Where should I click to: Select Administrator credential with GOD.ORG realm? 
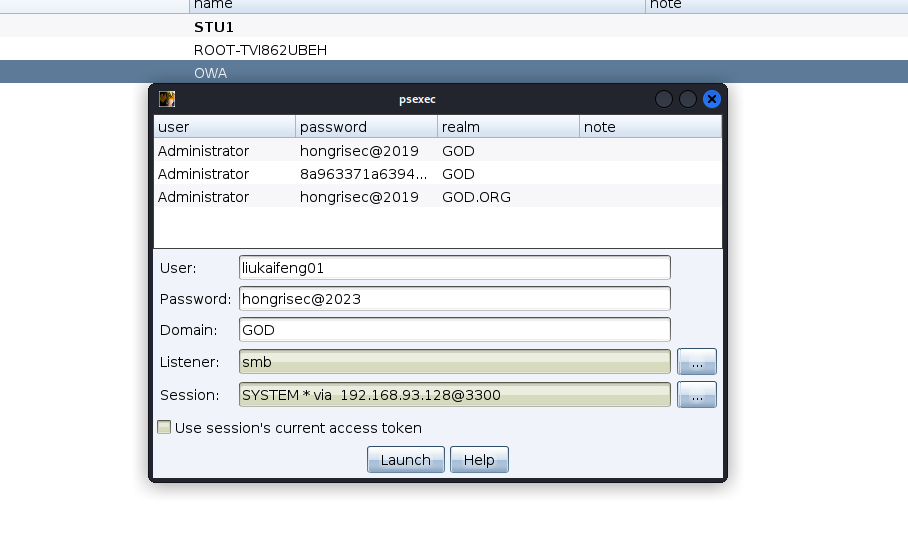coord(436,197)
